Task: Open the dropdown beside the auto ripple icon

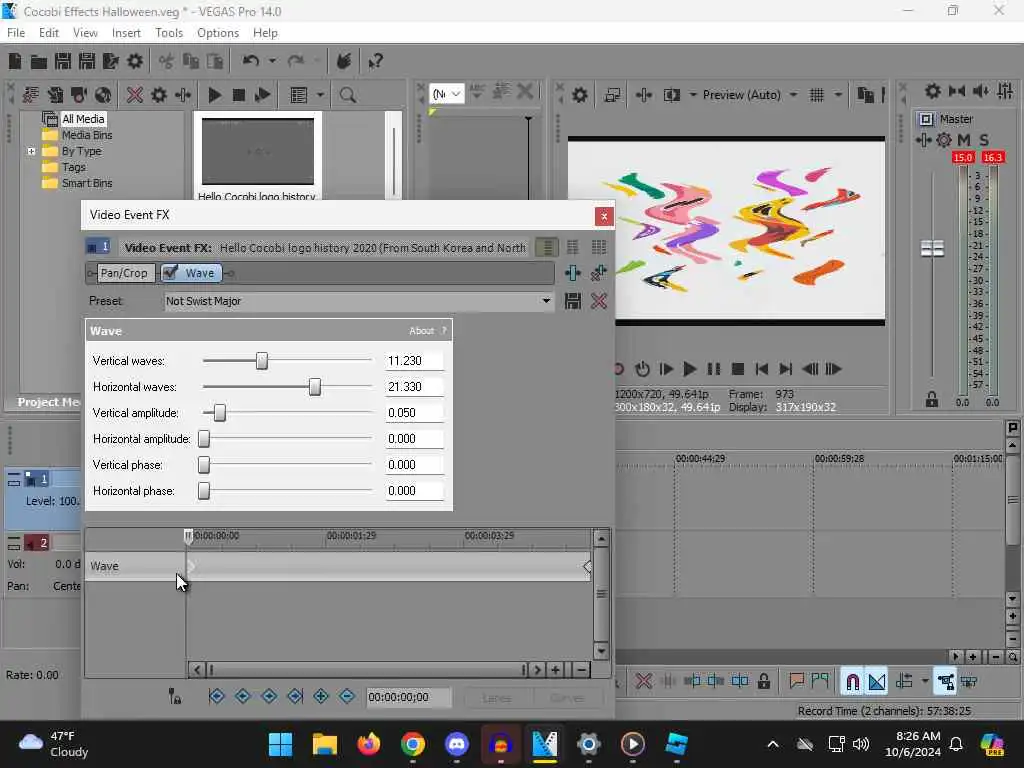Action: click(925, 682)
